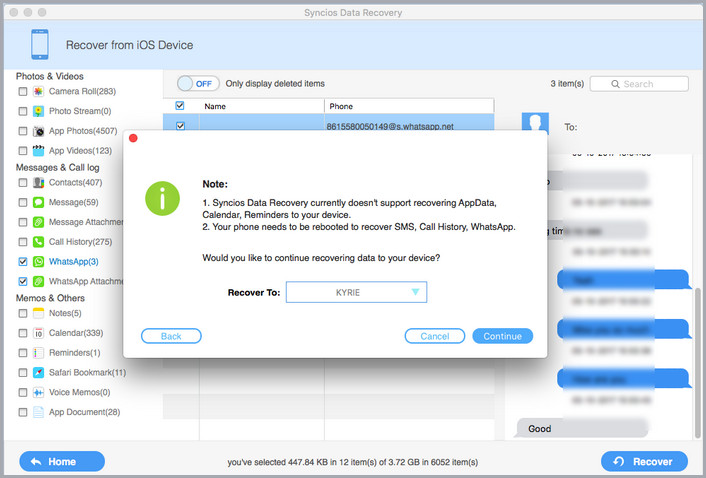Close the Note dialog with red dot
The width and height of the screenshot is (706, 478).
coord(133,138)
